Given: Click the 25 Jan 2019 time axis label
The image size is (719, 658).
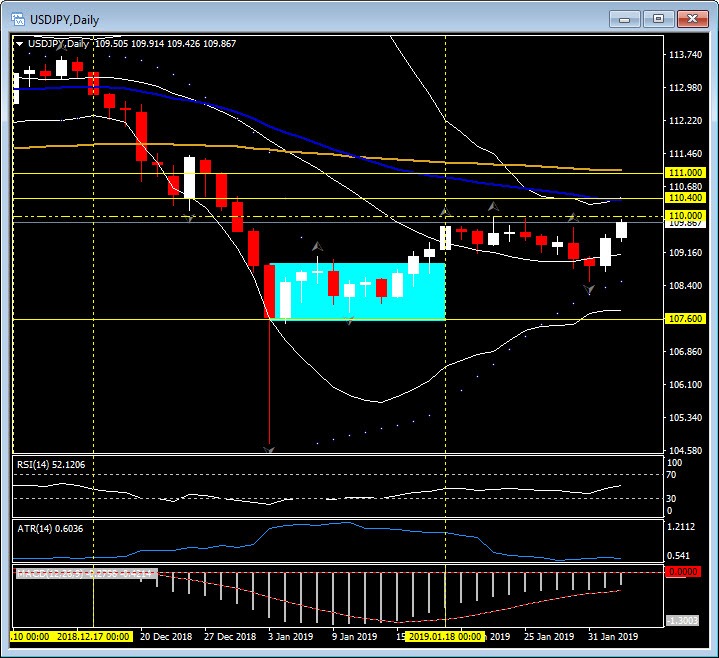Looking at the screenshot, I should tap(549, 636).
